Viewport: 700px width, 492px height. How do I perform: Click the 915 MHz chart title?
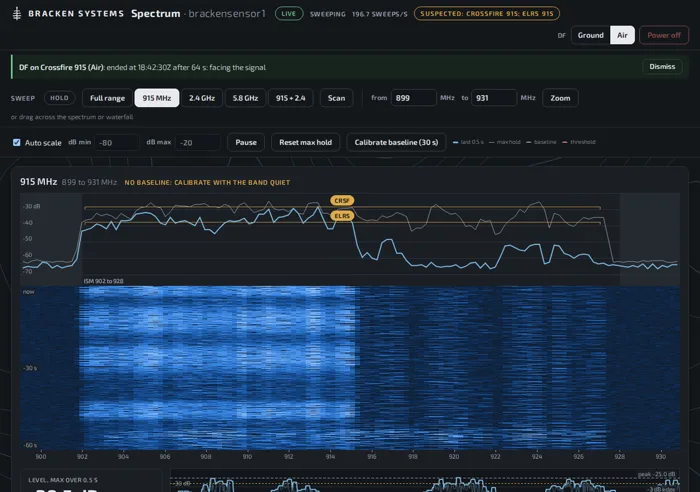[x=38, y=182]
